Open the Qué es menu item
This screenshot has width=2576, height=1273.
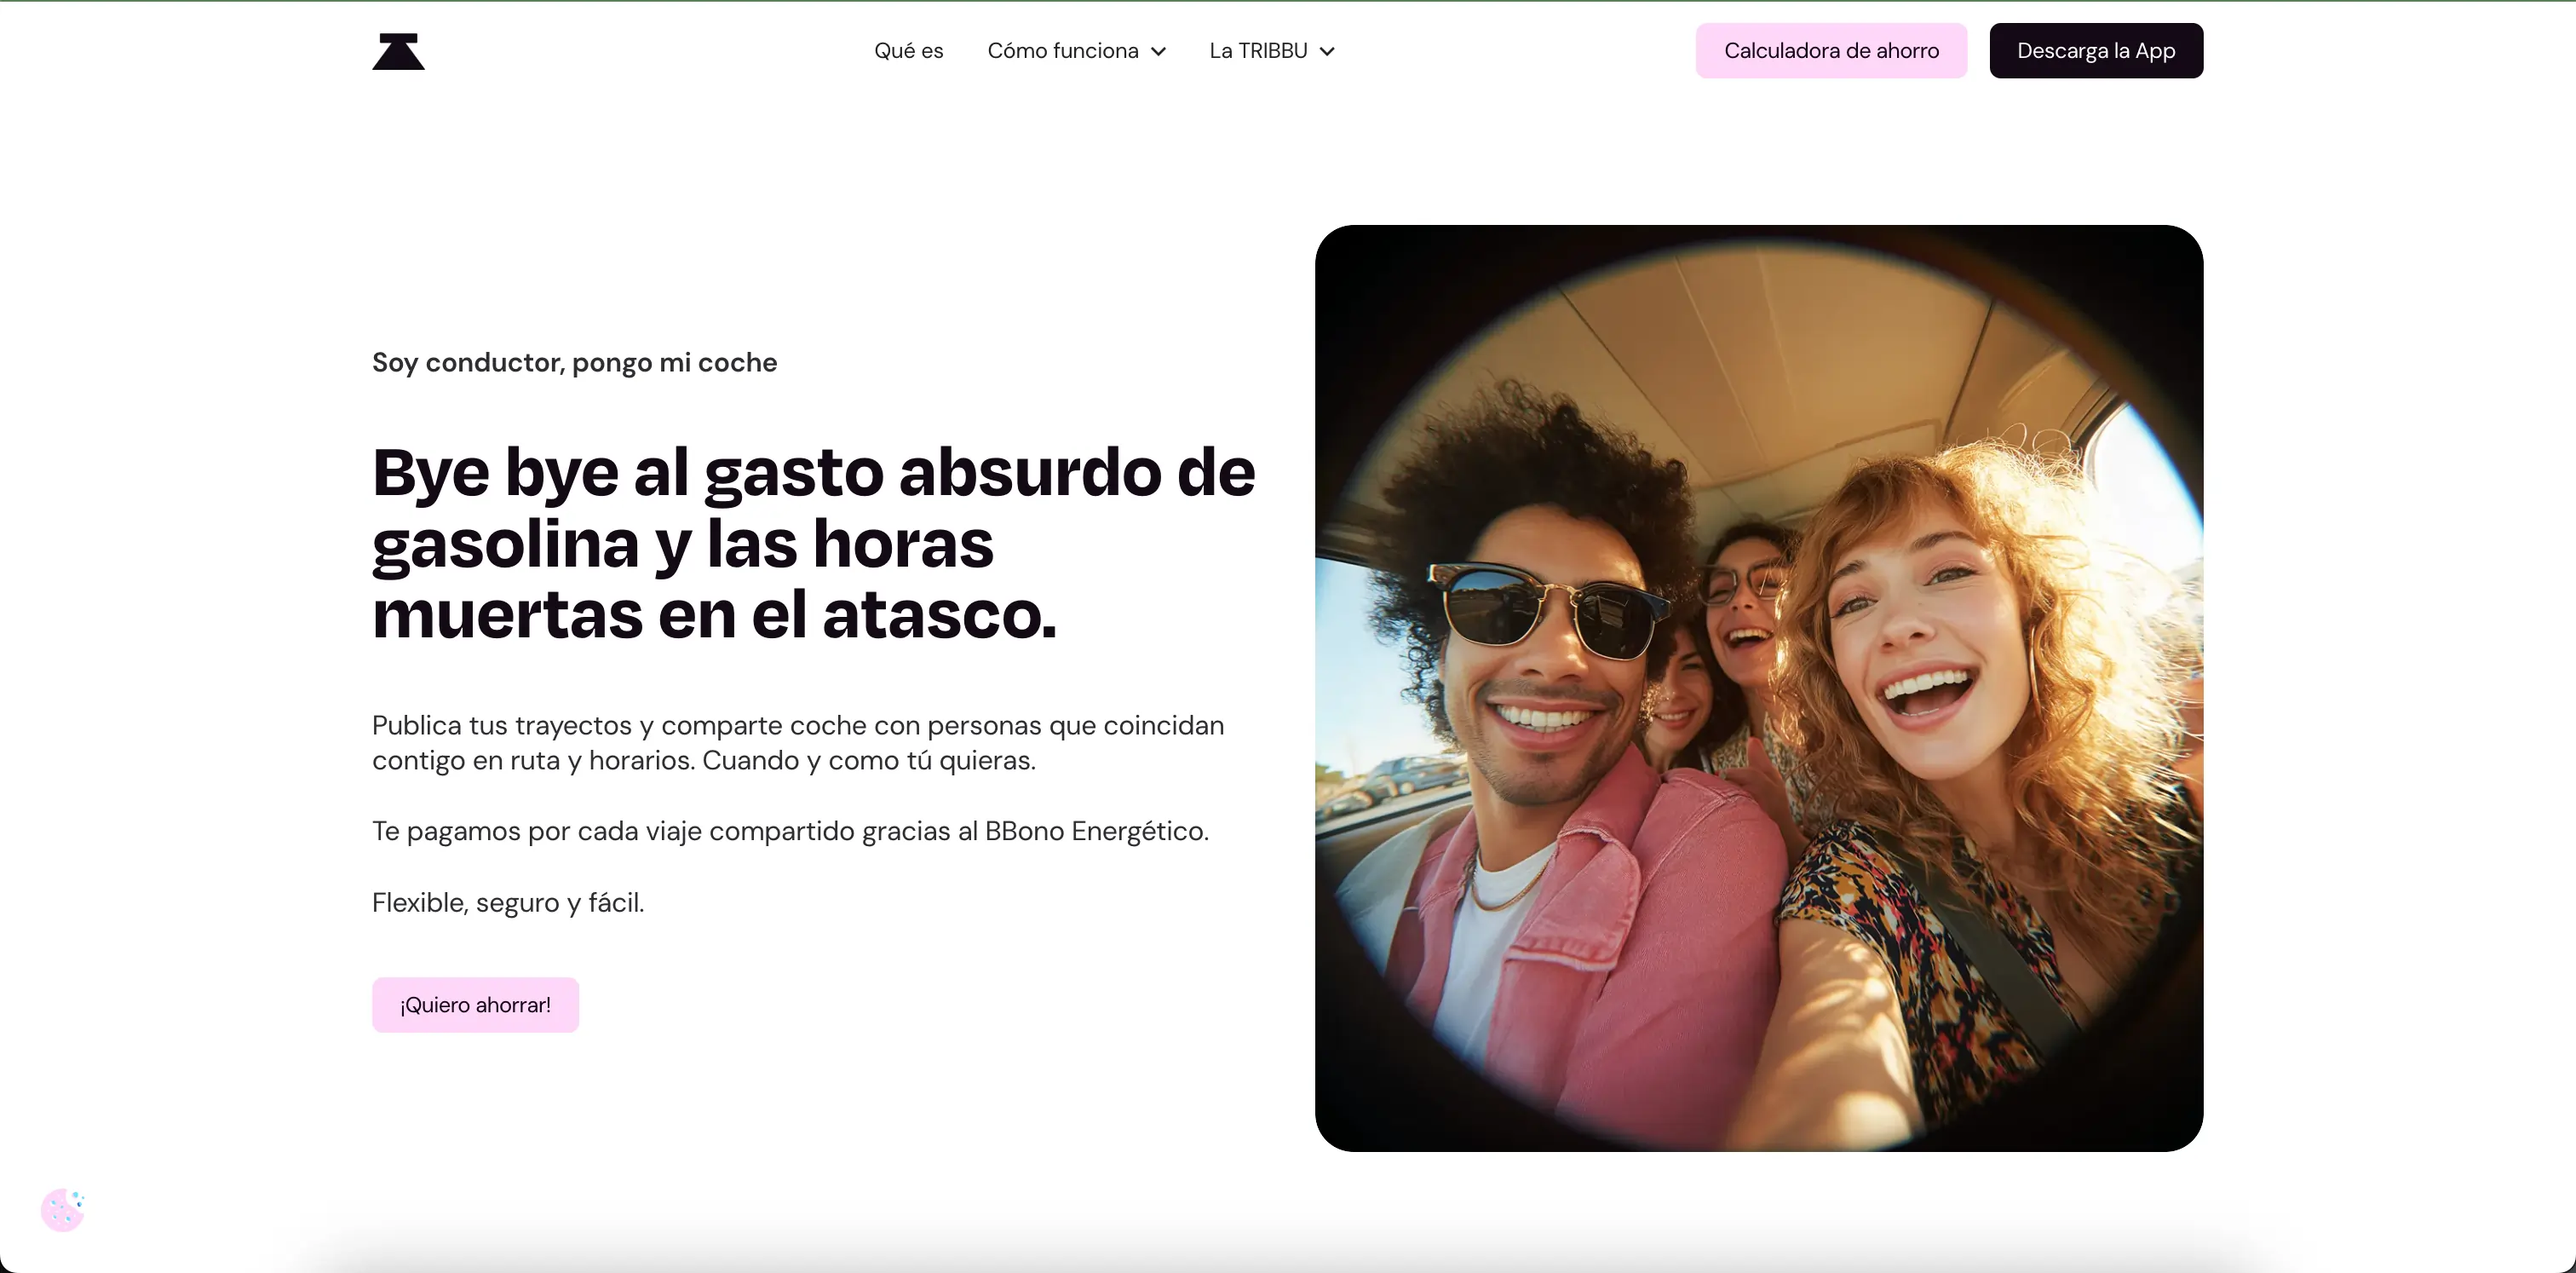tap(908, 51)
